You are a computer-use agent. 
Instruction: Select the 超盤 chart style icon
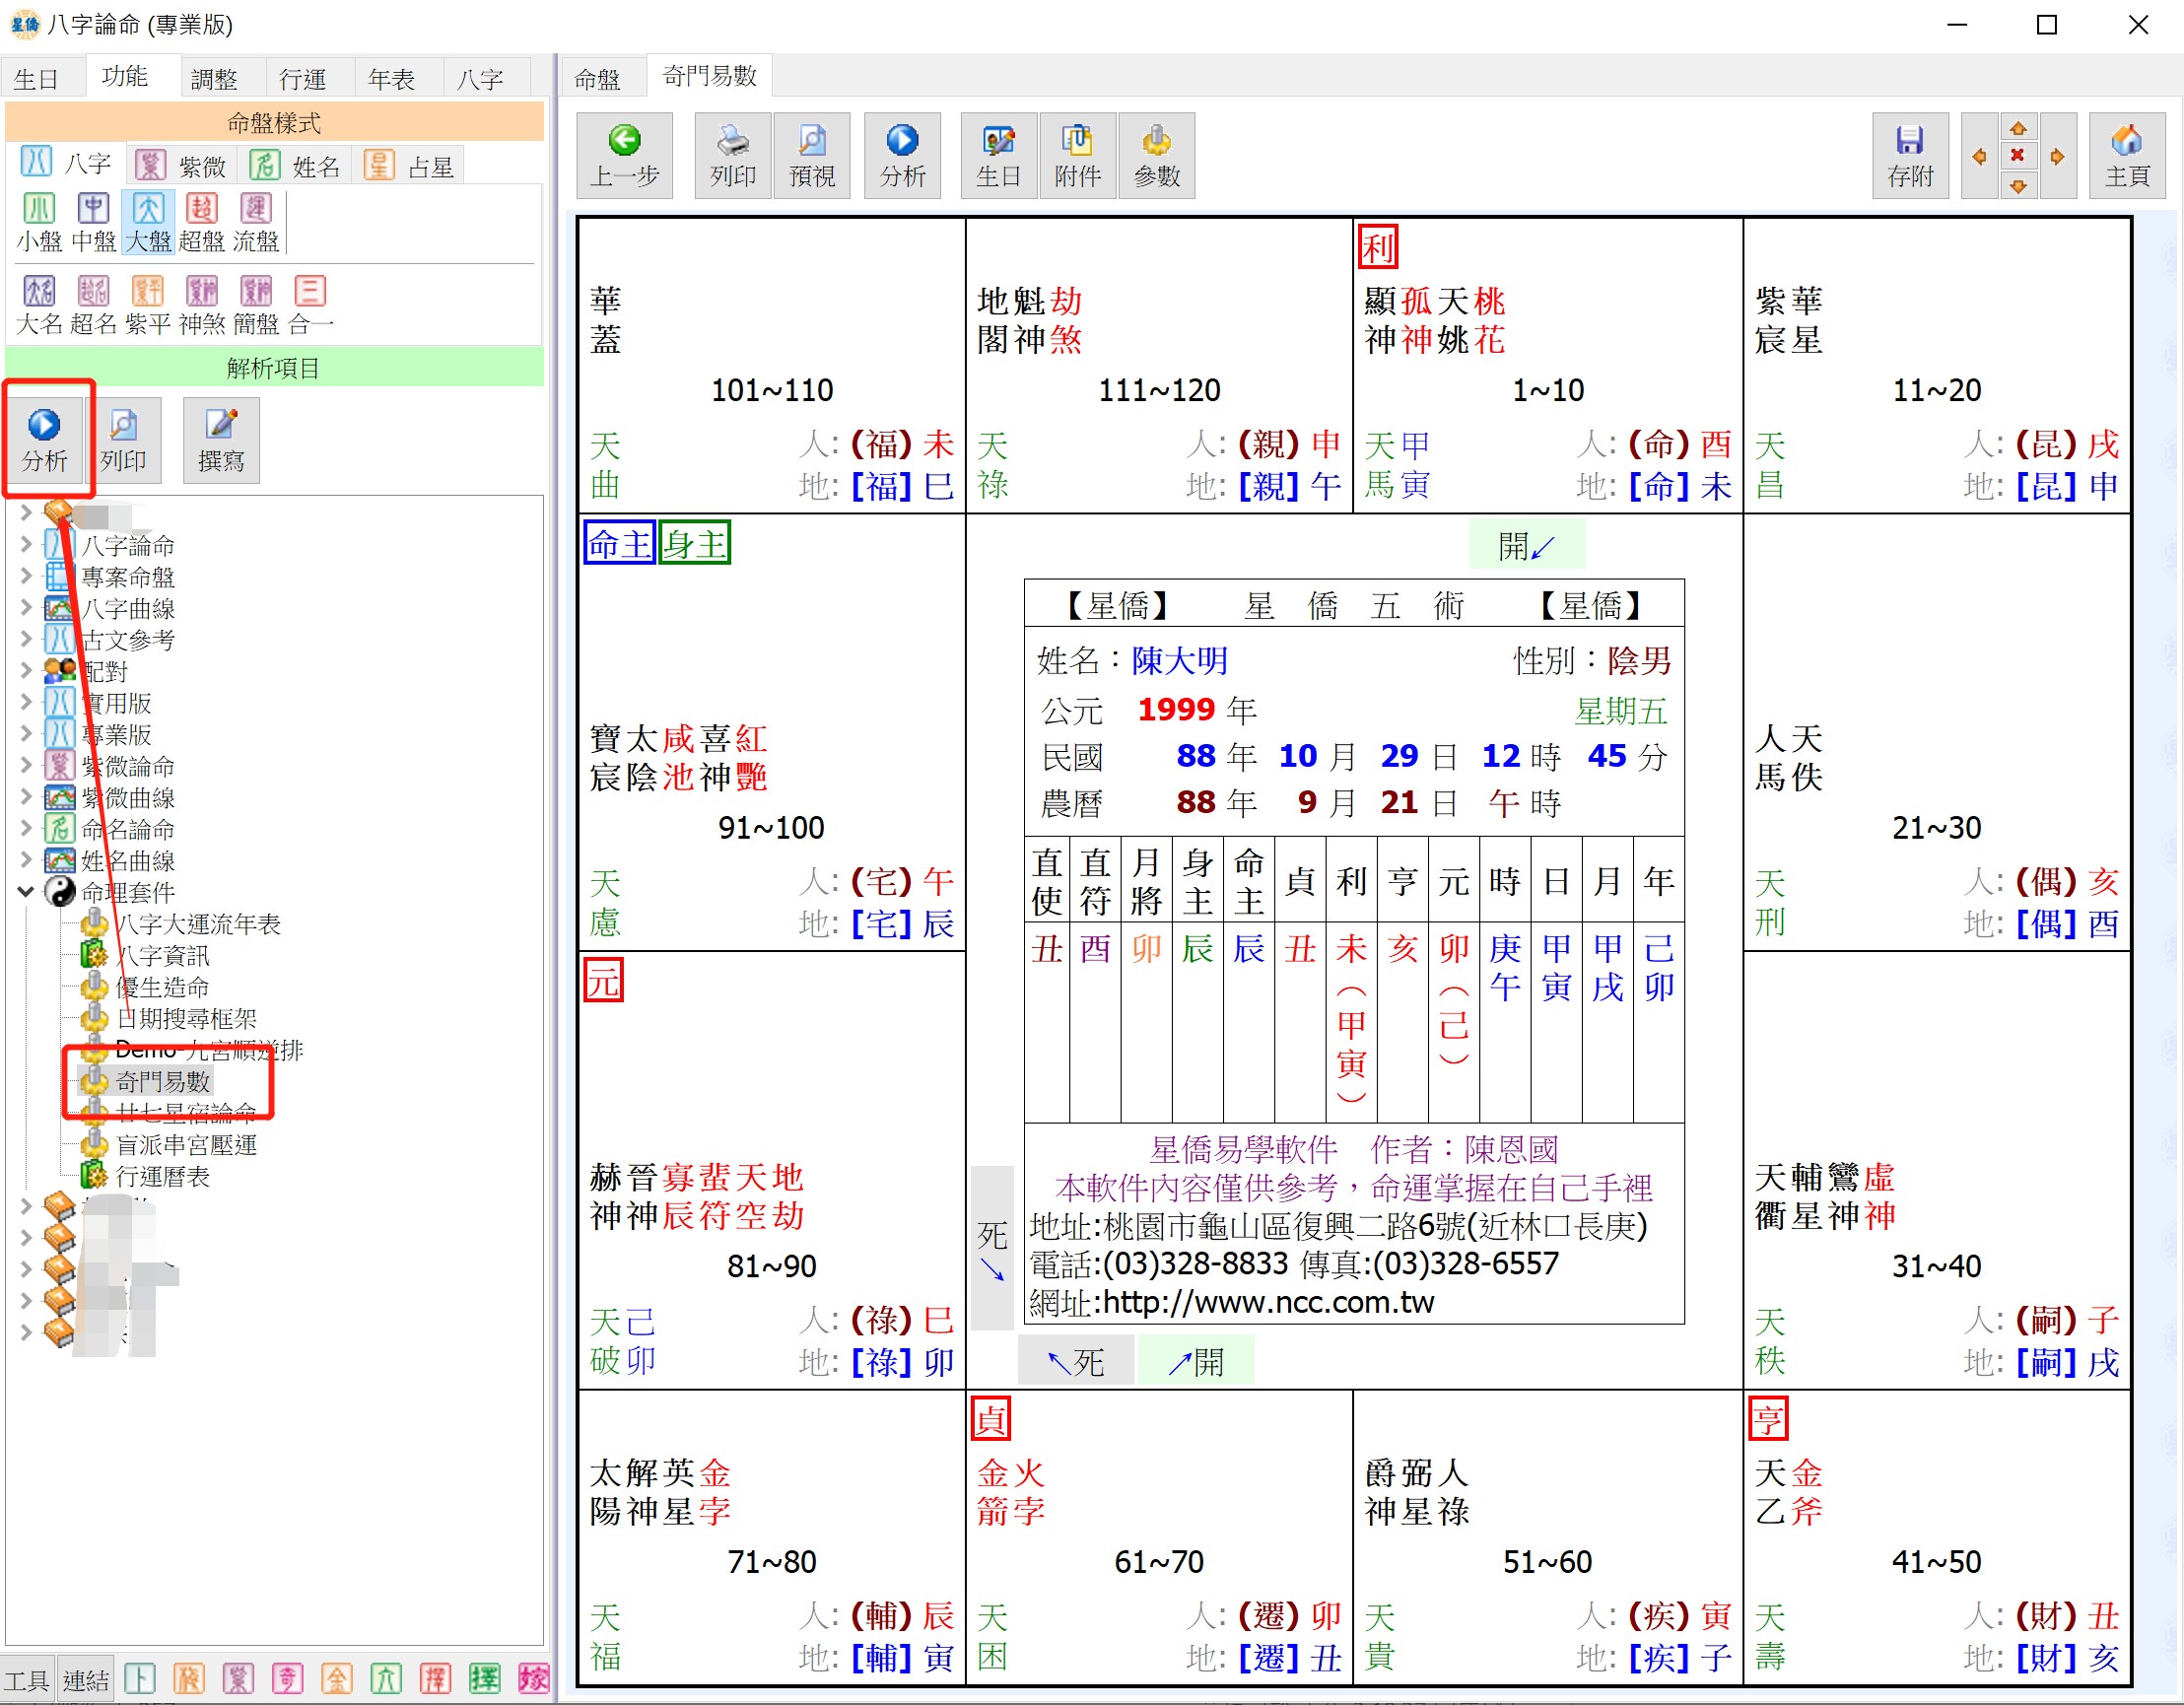(201, 222)
